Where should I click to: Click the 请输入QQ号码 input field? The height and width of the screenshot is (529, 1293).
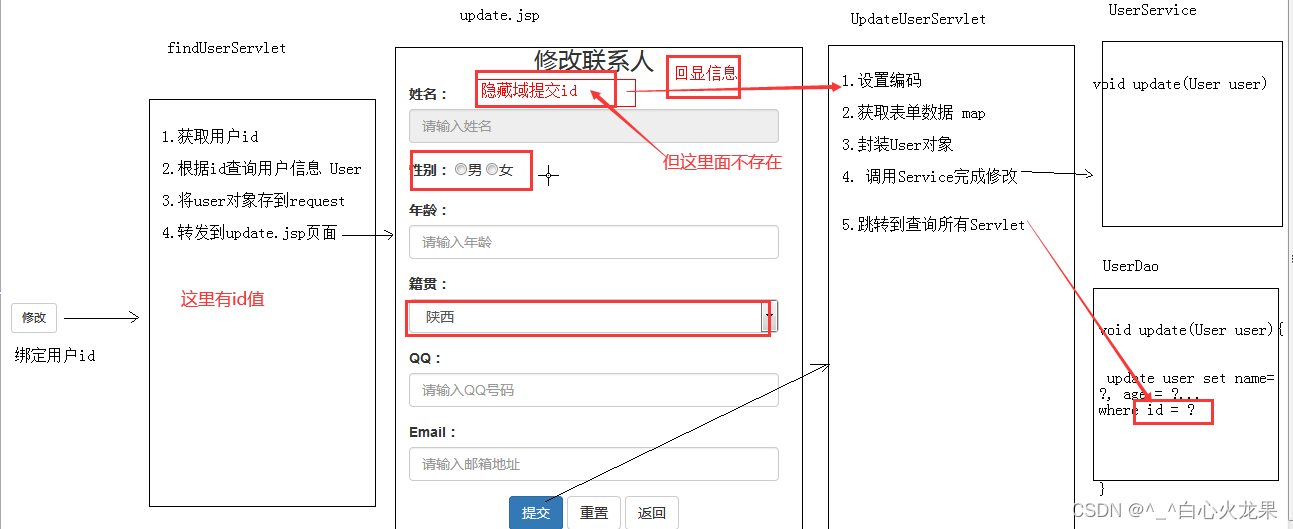[593, 390]
